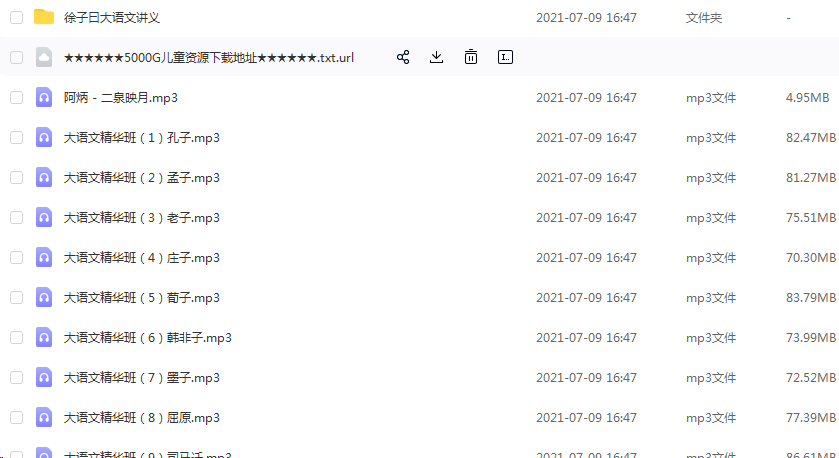Click audio icon for 阿炳 - 二泉映月.mp3

[44, 97]
